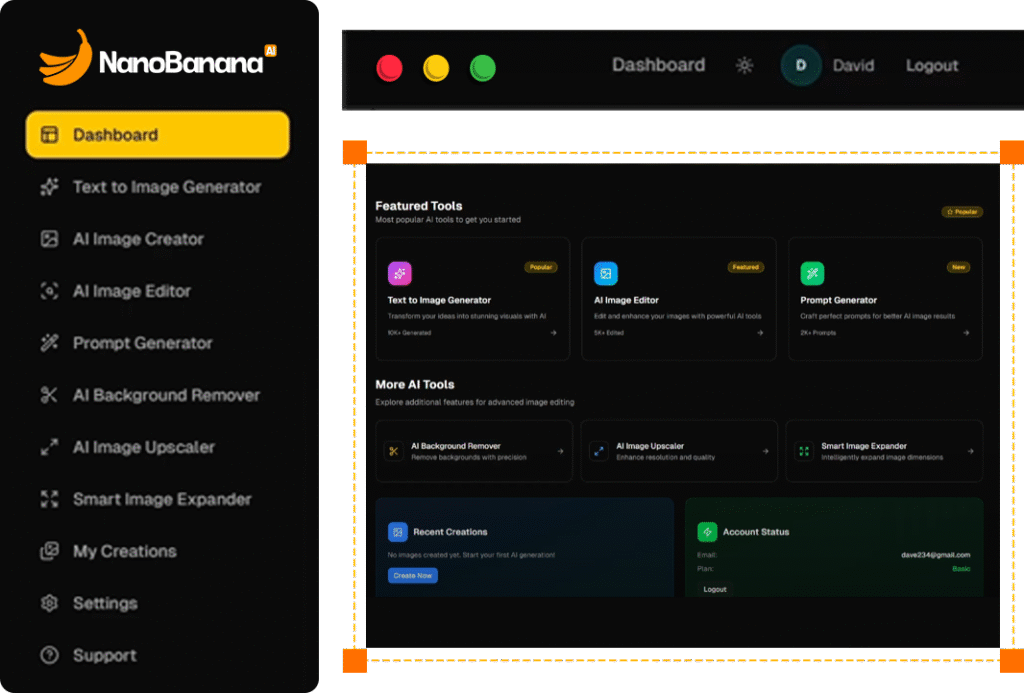Click the AI Image Upscaler card arrows icon
This screenshot has width=1024, height=693.
click(599, 451)
